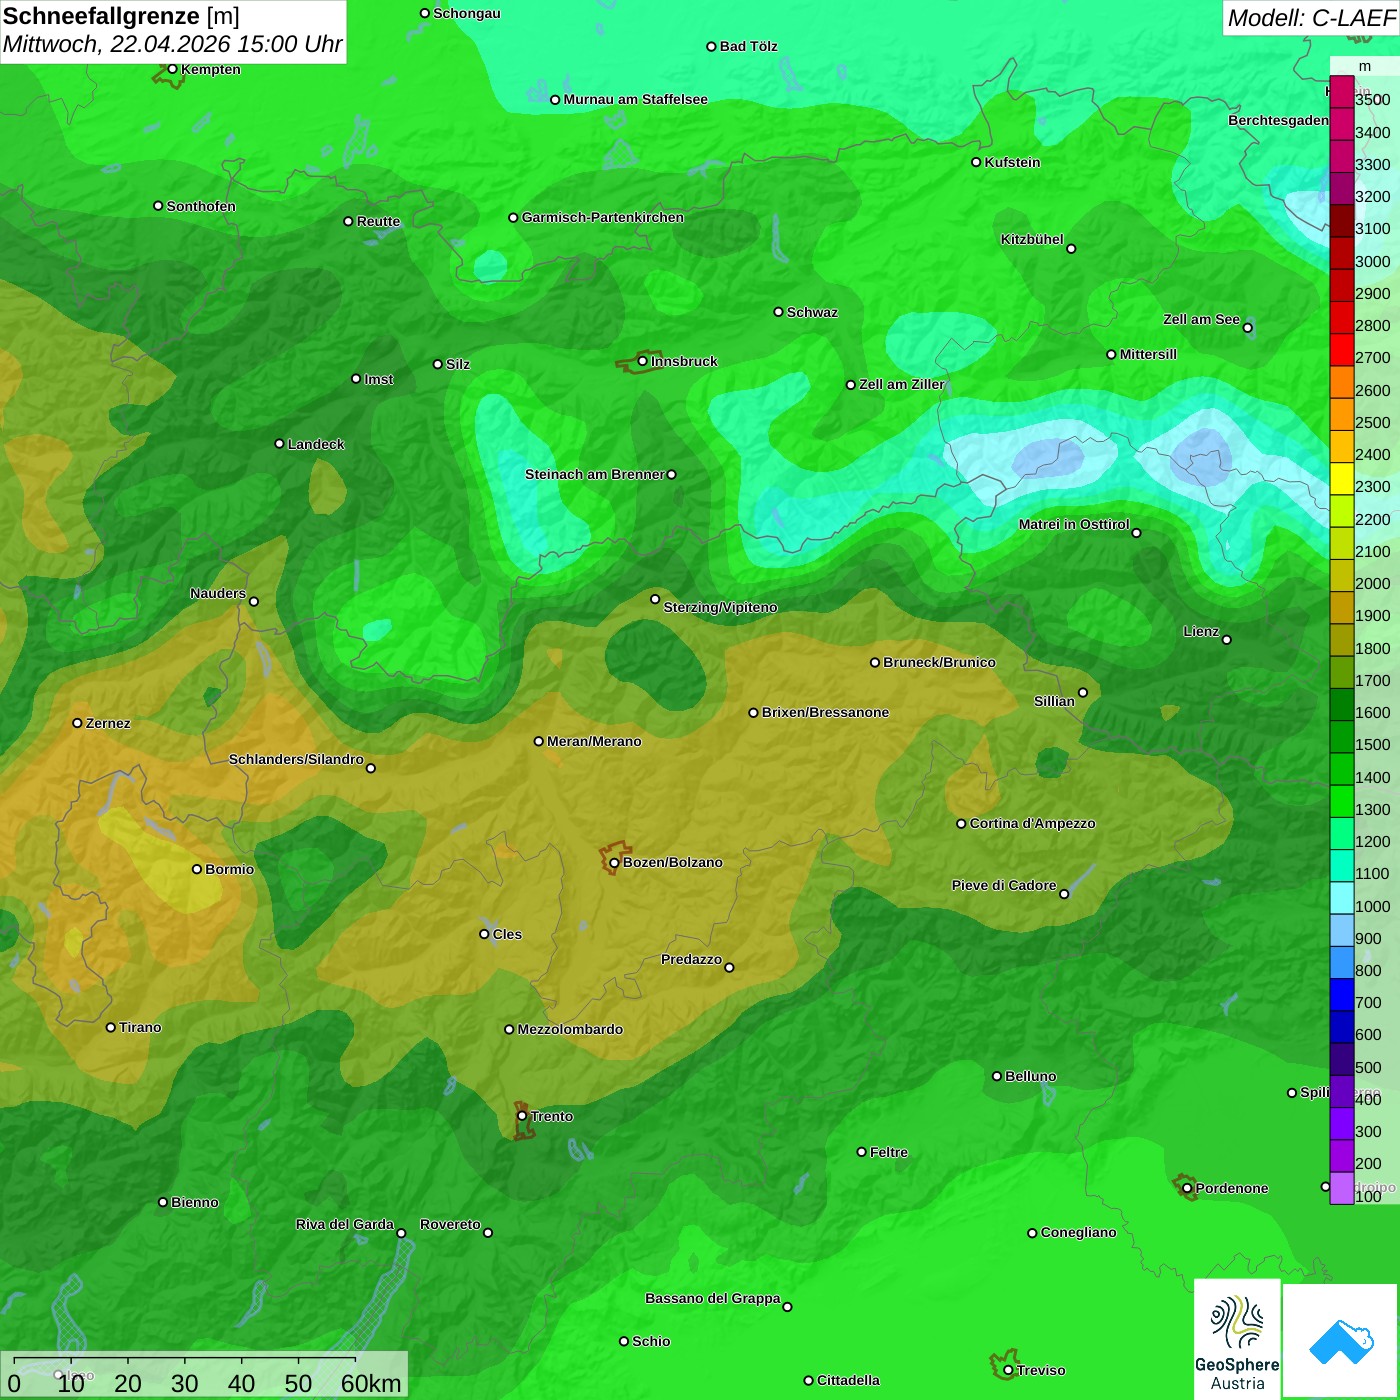Click the Belluno city marker dot
1400x1400 pixels.
pos(997,1076)
